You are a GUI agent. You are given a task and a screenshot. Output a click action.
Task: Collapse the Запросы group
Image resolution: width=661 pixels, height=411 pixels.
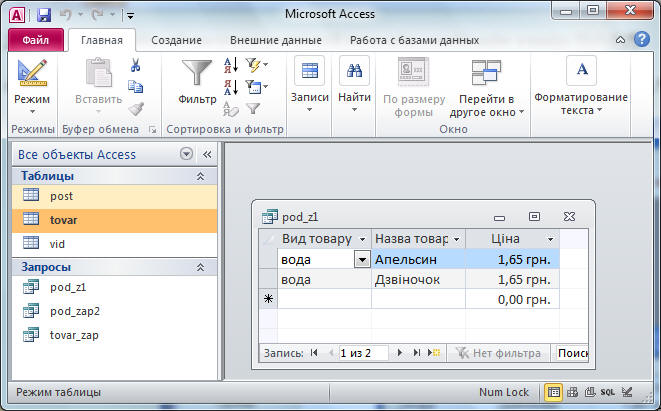pyautogui.click(x=200, y=267)
